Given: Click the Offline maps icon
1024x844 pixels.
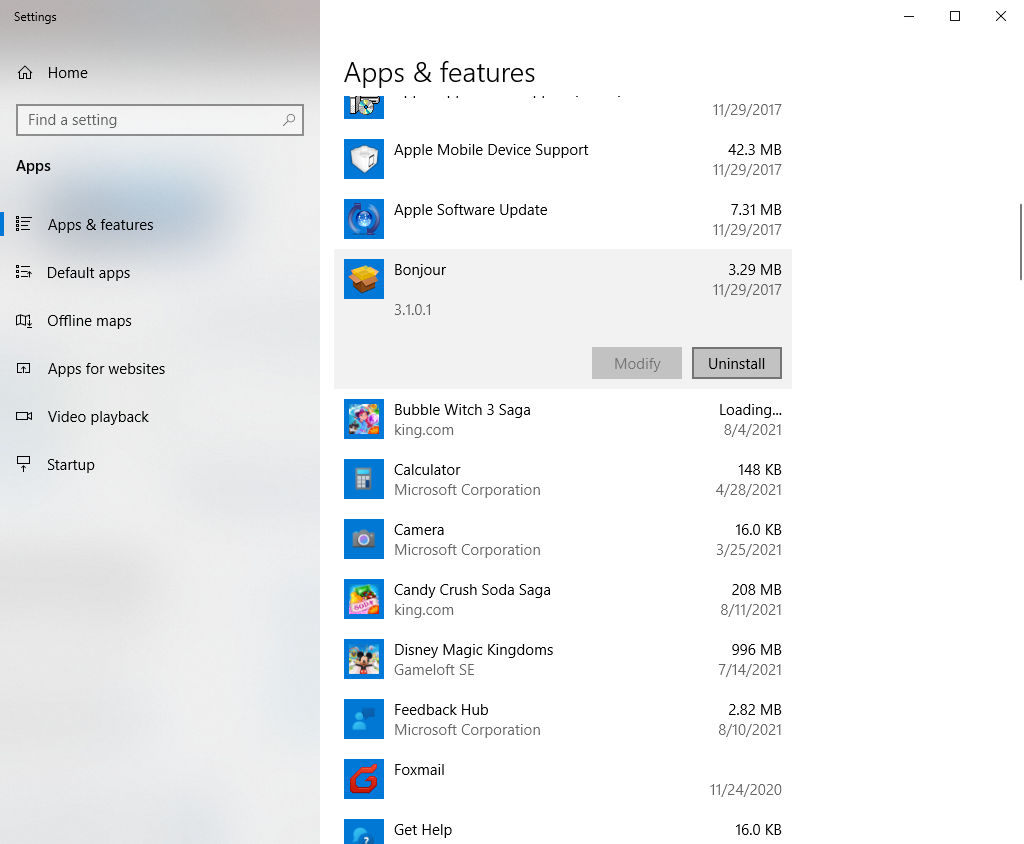Looking at the screenshot, I should point(24,320).
